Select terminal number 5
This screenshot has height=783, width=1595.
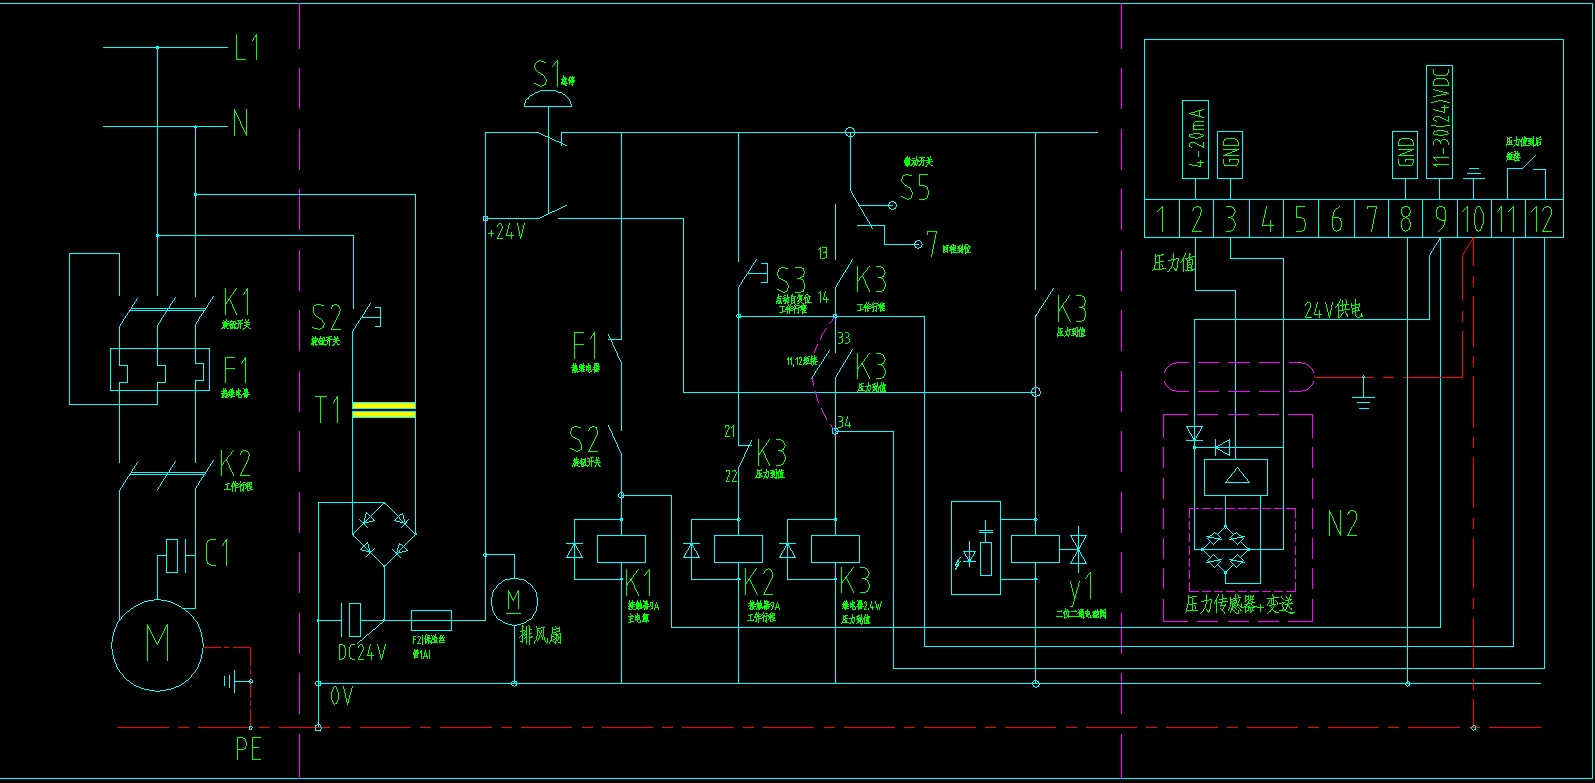pyautogui.click(x=1300, y=219)
